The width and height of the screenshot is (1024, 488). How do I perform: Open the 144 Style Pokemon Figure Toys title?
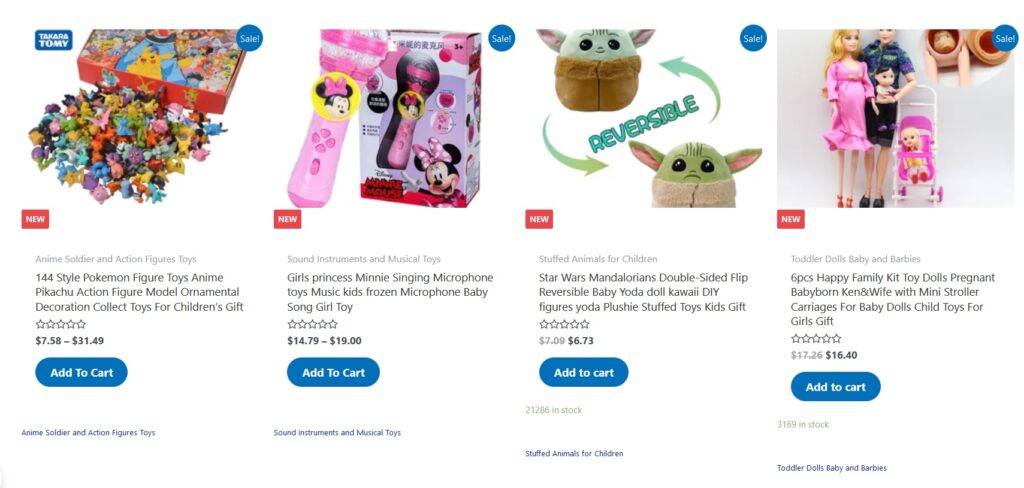pos(139,292)
